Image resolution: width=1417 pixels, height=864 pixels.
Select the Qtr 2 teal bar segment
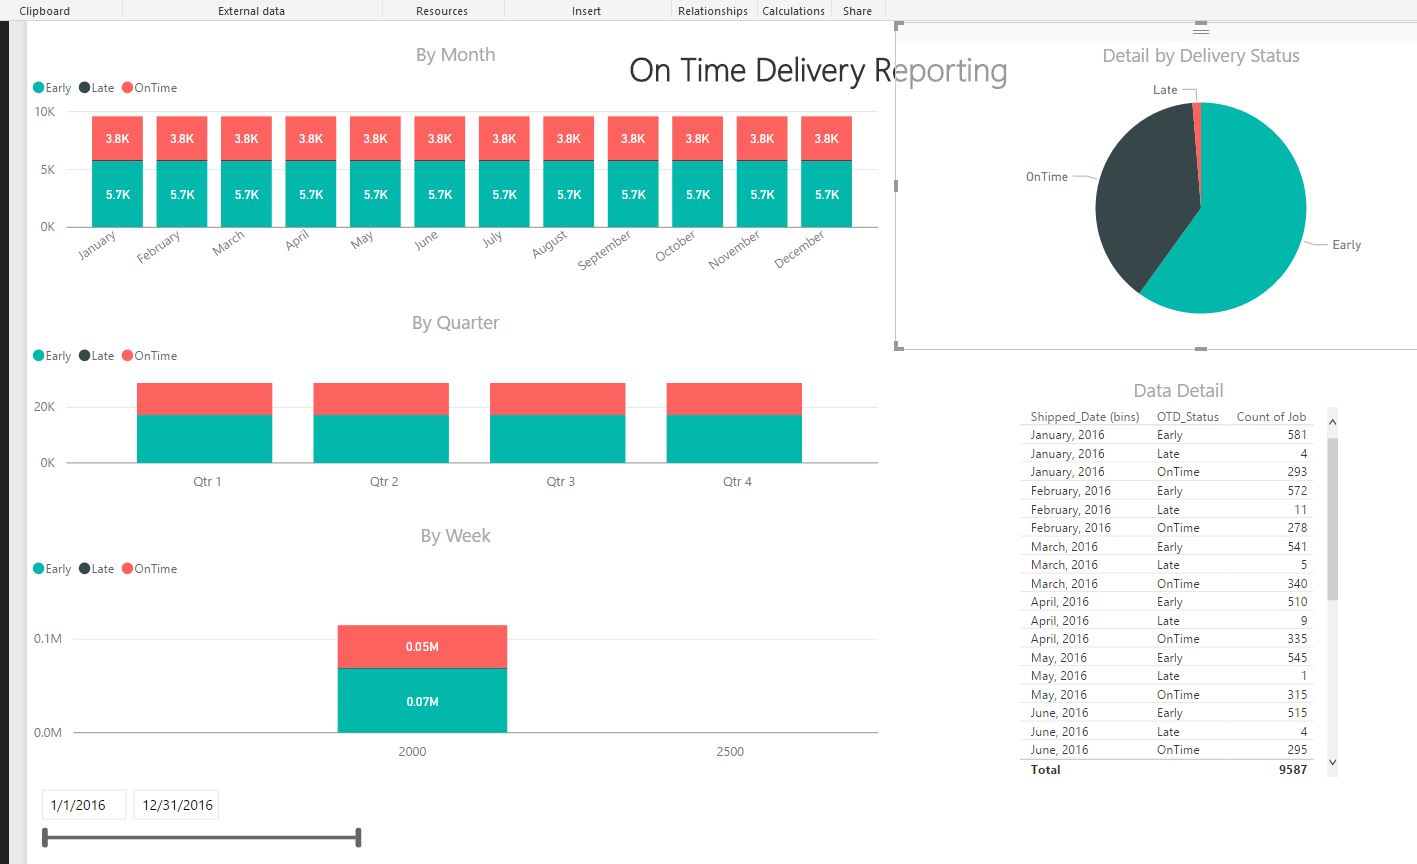pos(381,439)
